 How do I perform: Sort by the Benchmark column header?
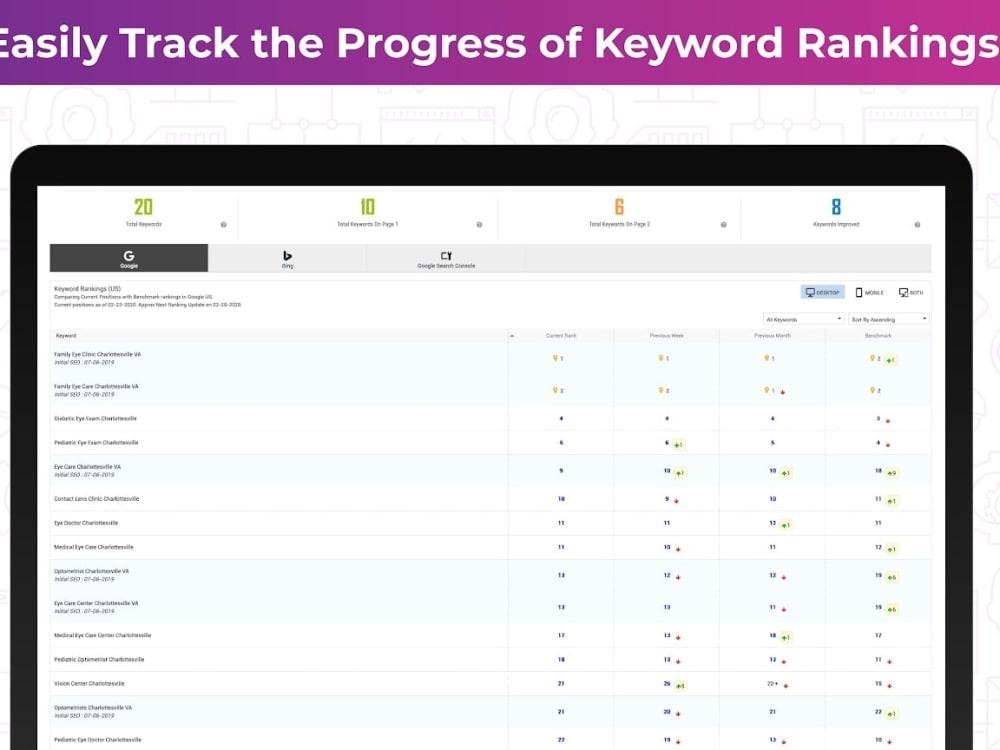point(878,335)
